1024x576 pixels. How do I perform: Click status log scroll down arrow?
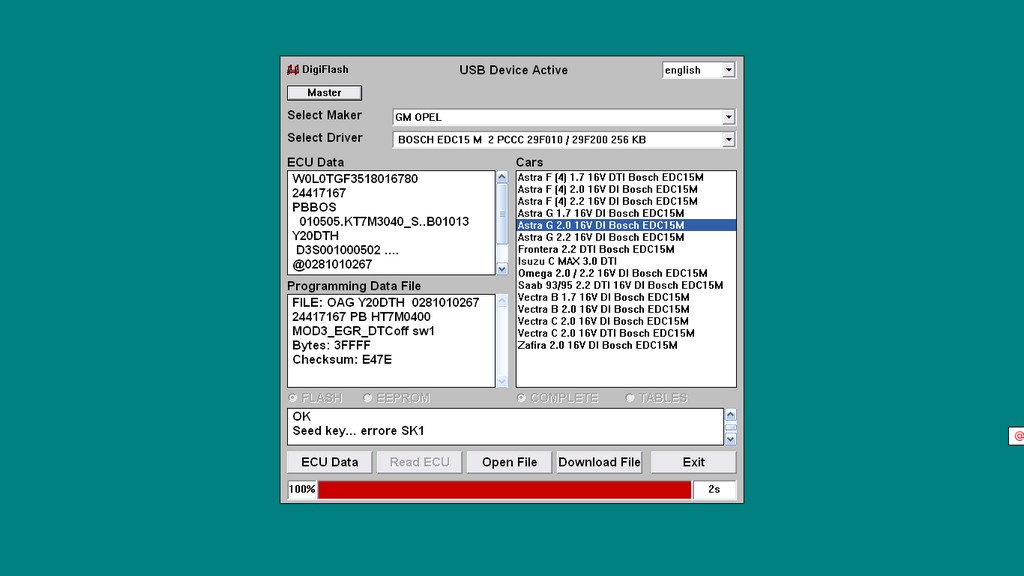pyautogui.click(x=730, y=440)
